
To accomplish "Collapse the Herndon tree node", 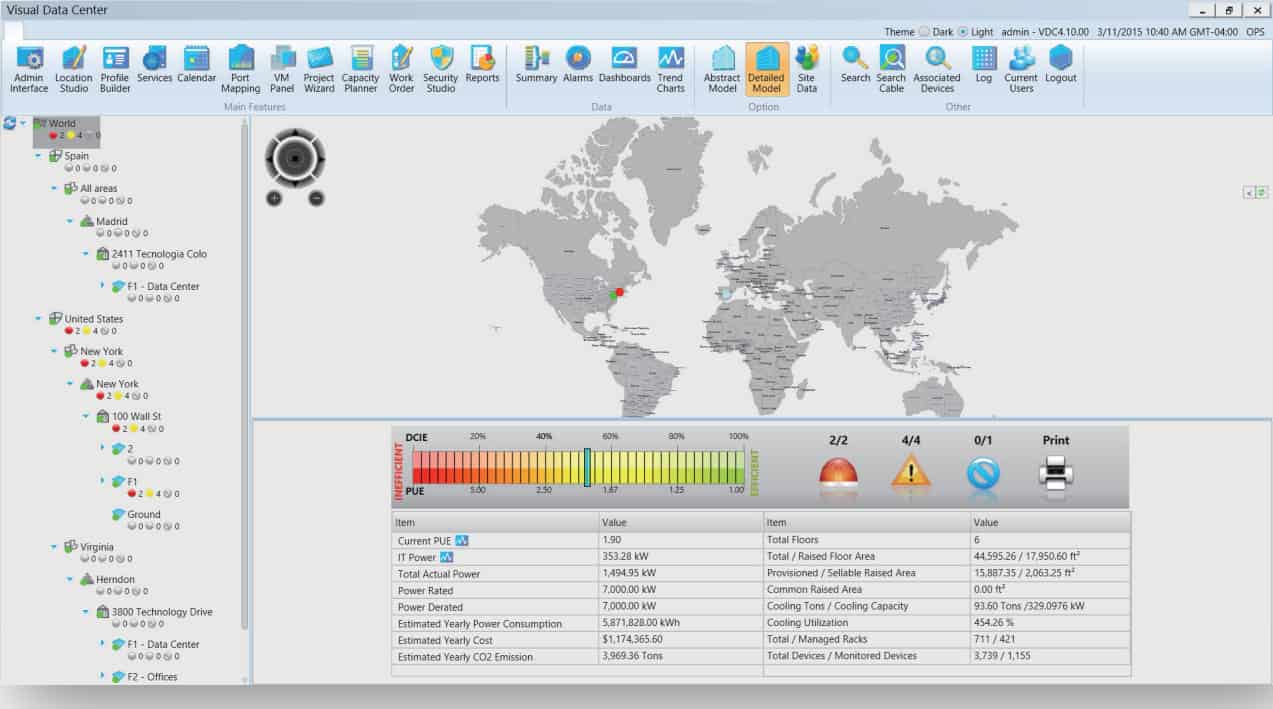I will tap(71, 579).
